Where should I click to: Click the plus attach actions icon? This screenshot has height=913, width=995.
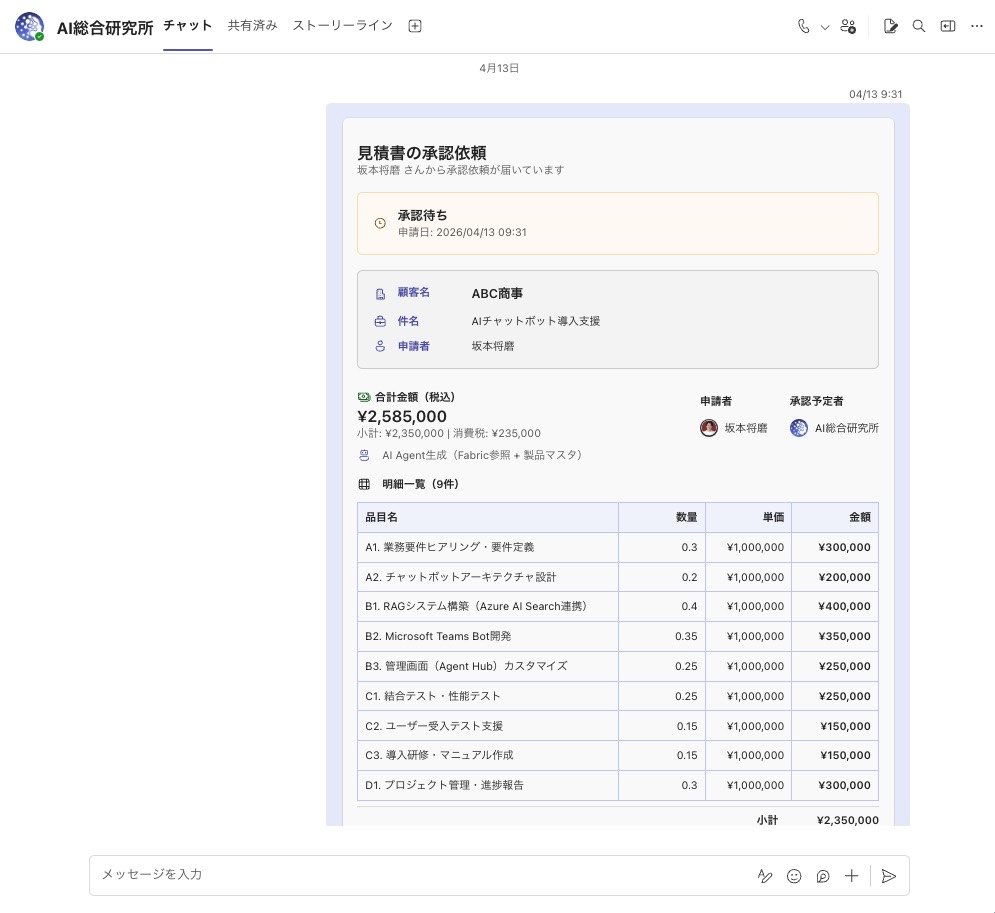click(852, 876)
